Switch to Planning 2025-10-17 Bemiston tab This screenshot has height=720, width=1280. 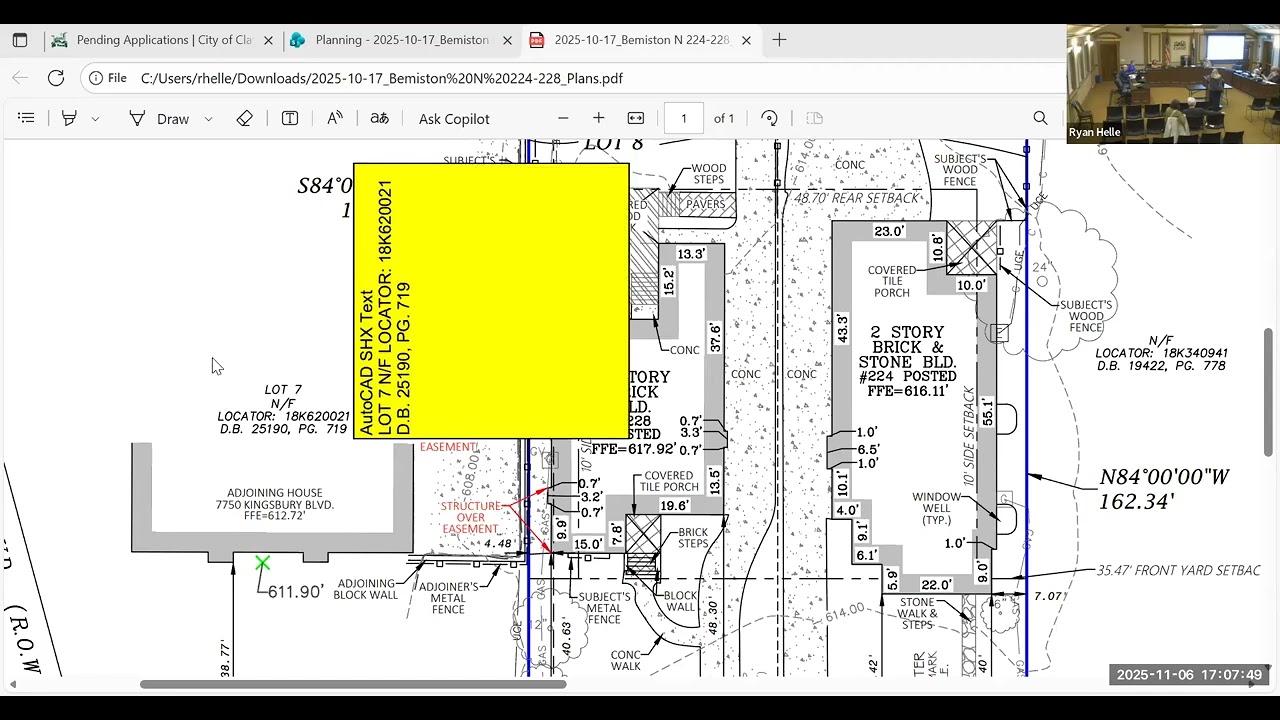(401, 40)
